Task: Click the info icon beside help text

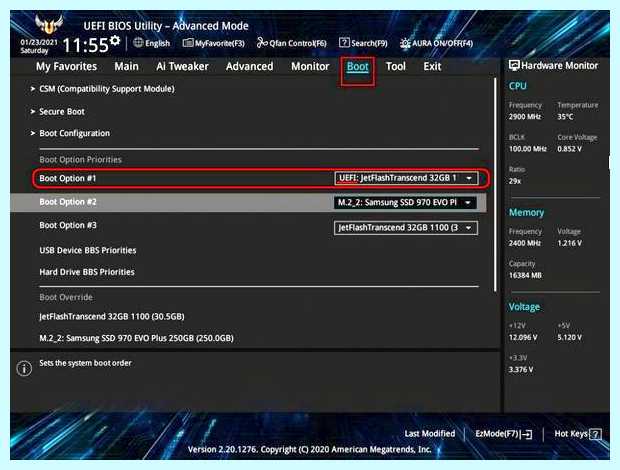Action: (24, 368)
